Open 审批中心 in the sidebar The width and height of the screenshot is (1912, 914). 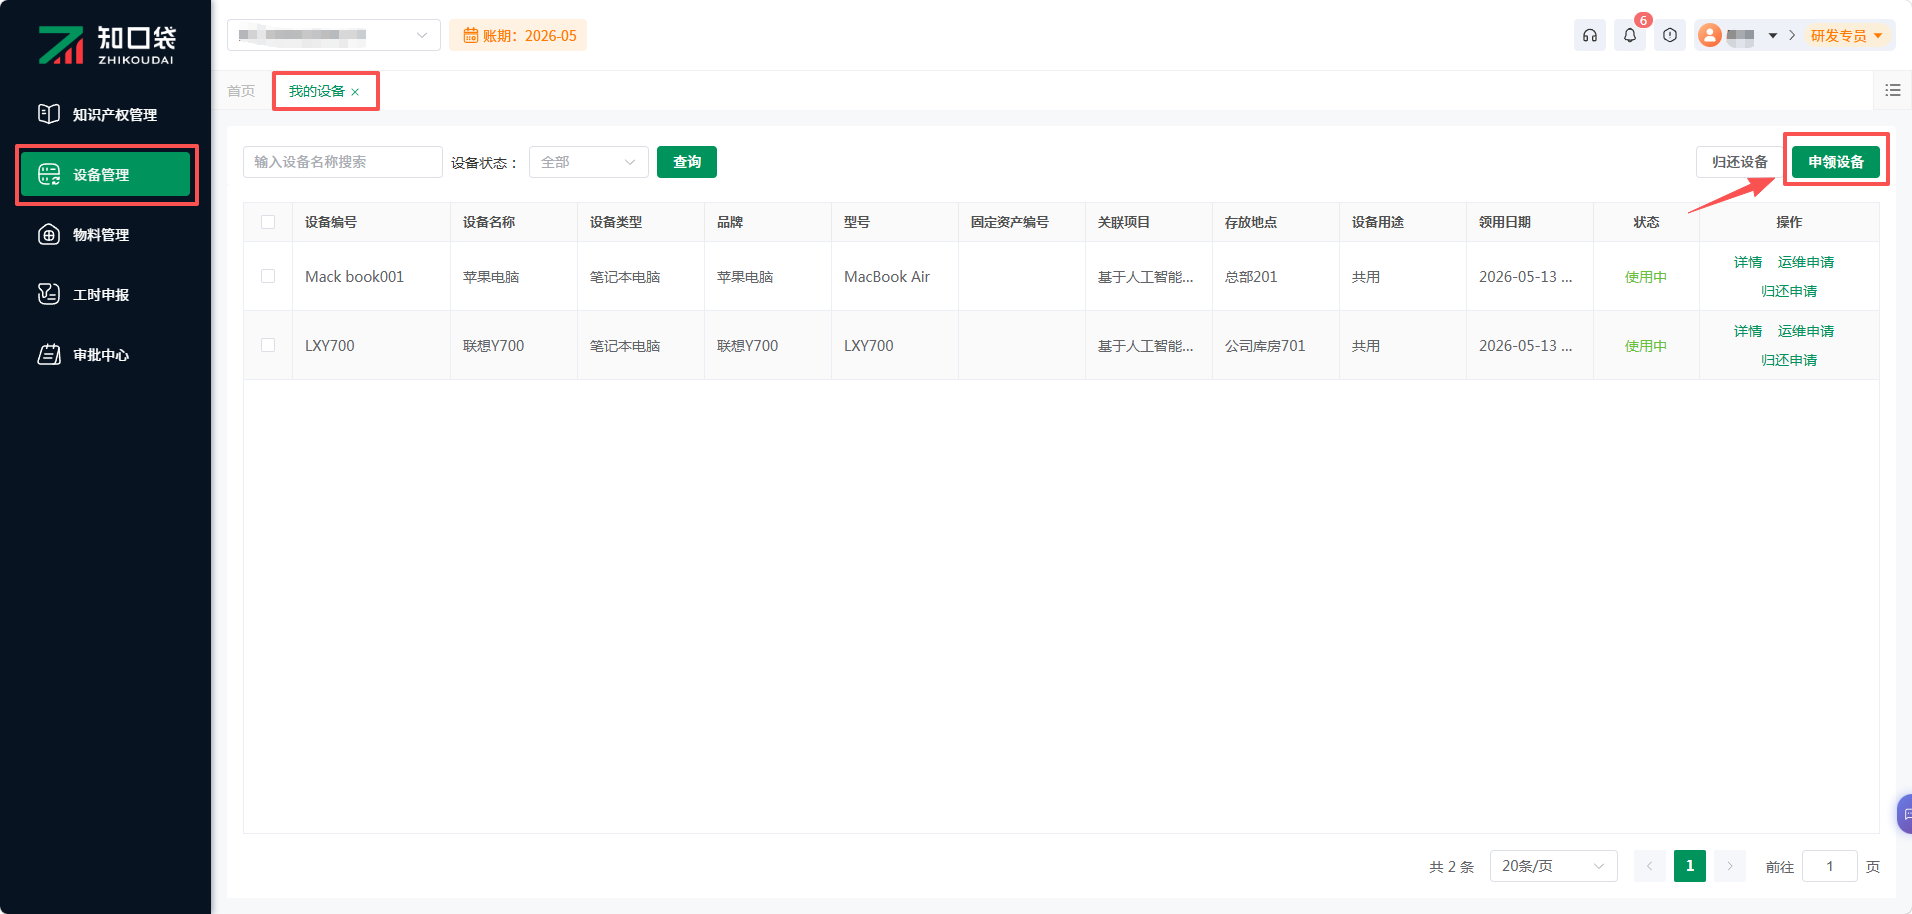105,355
